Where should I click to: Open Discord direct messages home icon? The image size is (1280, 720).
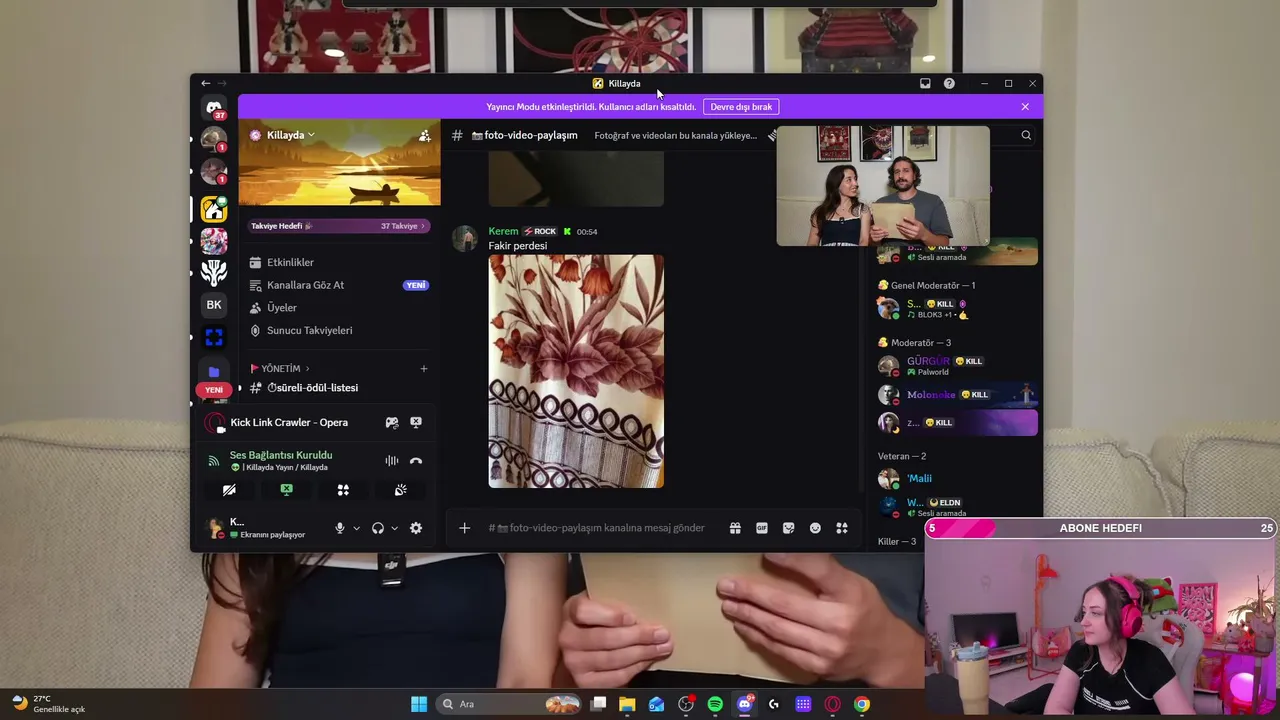coord(214,107)
